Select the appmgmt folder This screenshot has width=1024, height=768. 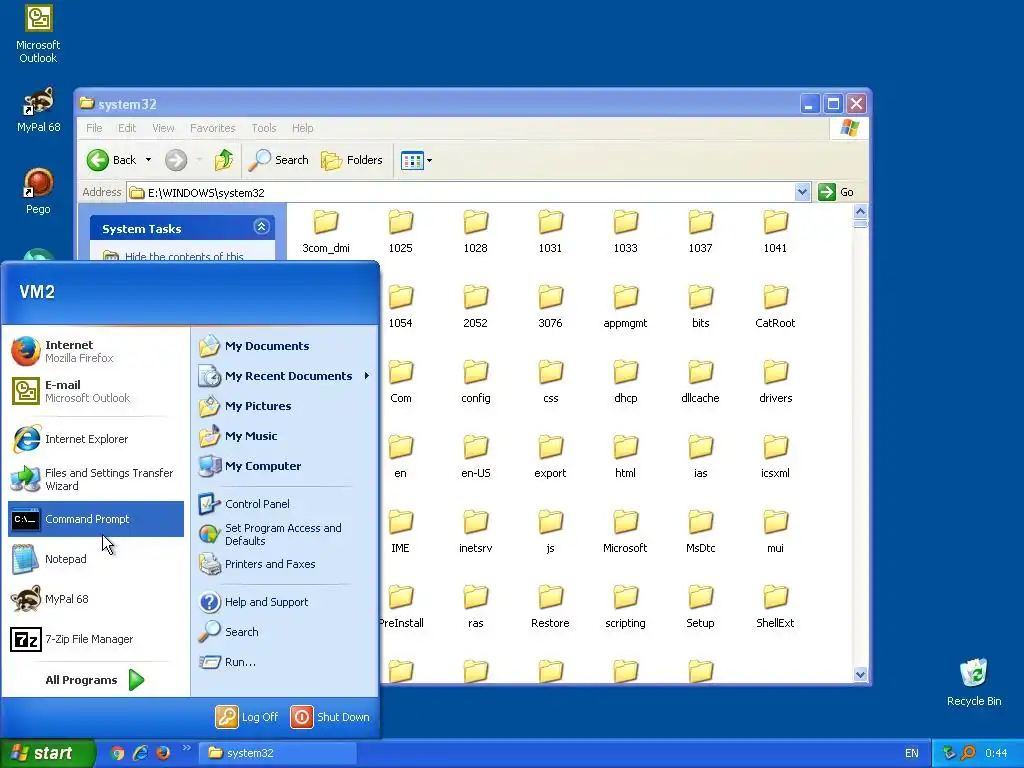[625, 307]
